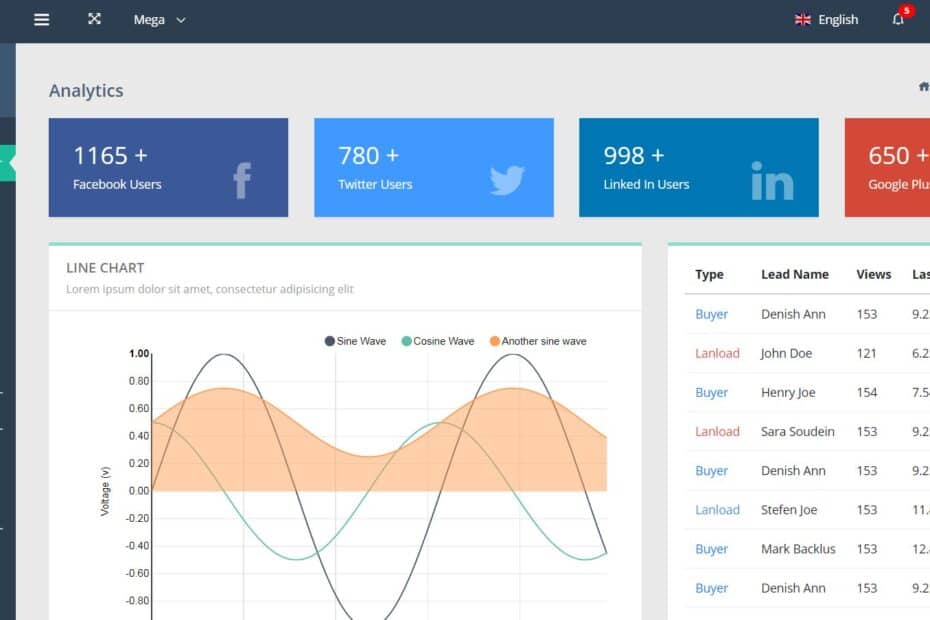Open the 650 + Google Plus card
This screenshot has width=930, height=620.
tap(887, 167)
